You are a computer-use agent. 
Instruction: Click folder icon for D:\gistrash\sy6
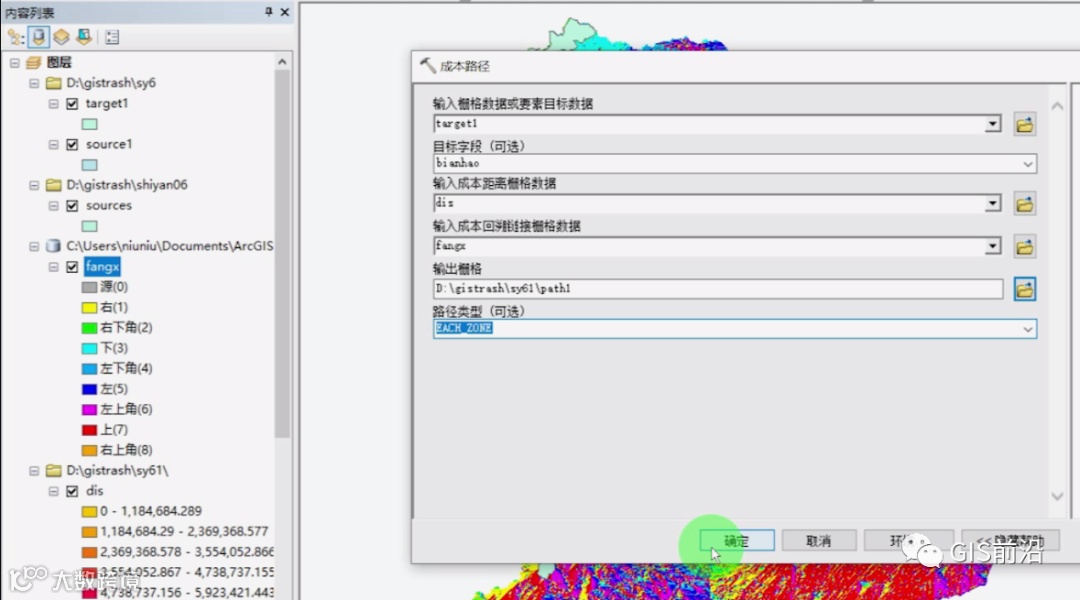(53, 83)
